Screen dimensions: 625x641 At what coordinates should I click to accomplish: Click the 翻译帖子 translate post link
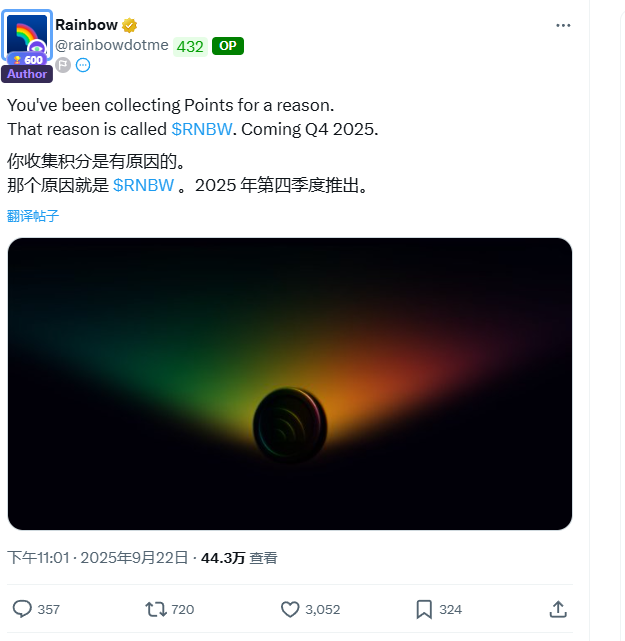tap(33, 215)
